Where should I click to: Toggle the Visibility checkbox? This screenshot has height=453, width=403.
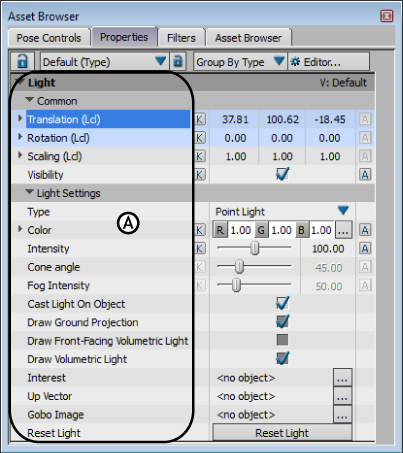pos(282,174)
